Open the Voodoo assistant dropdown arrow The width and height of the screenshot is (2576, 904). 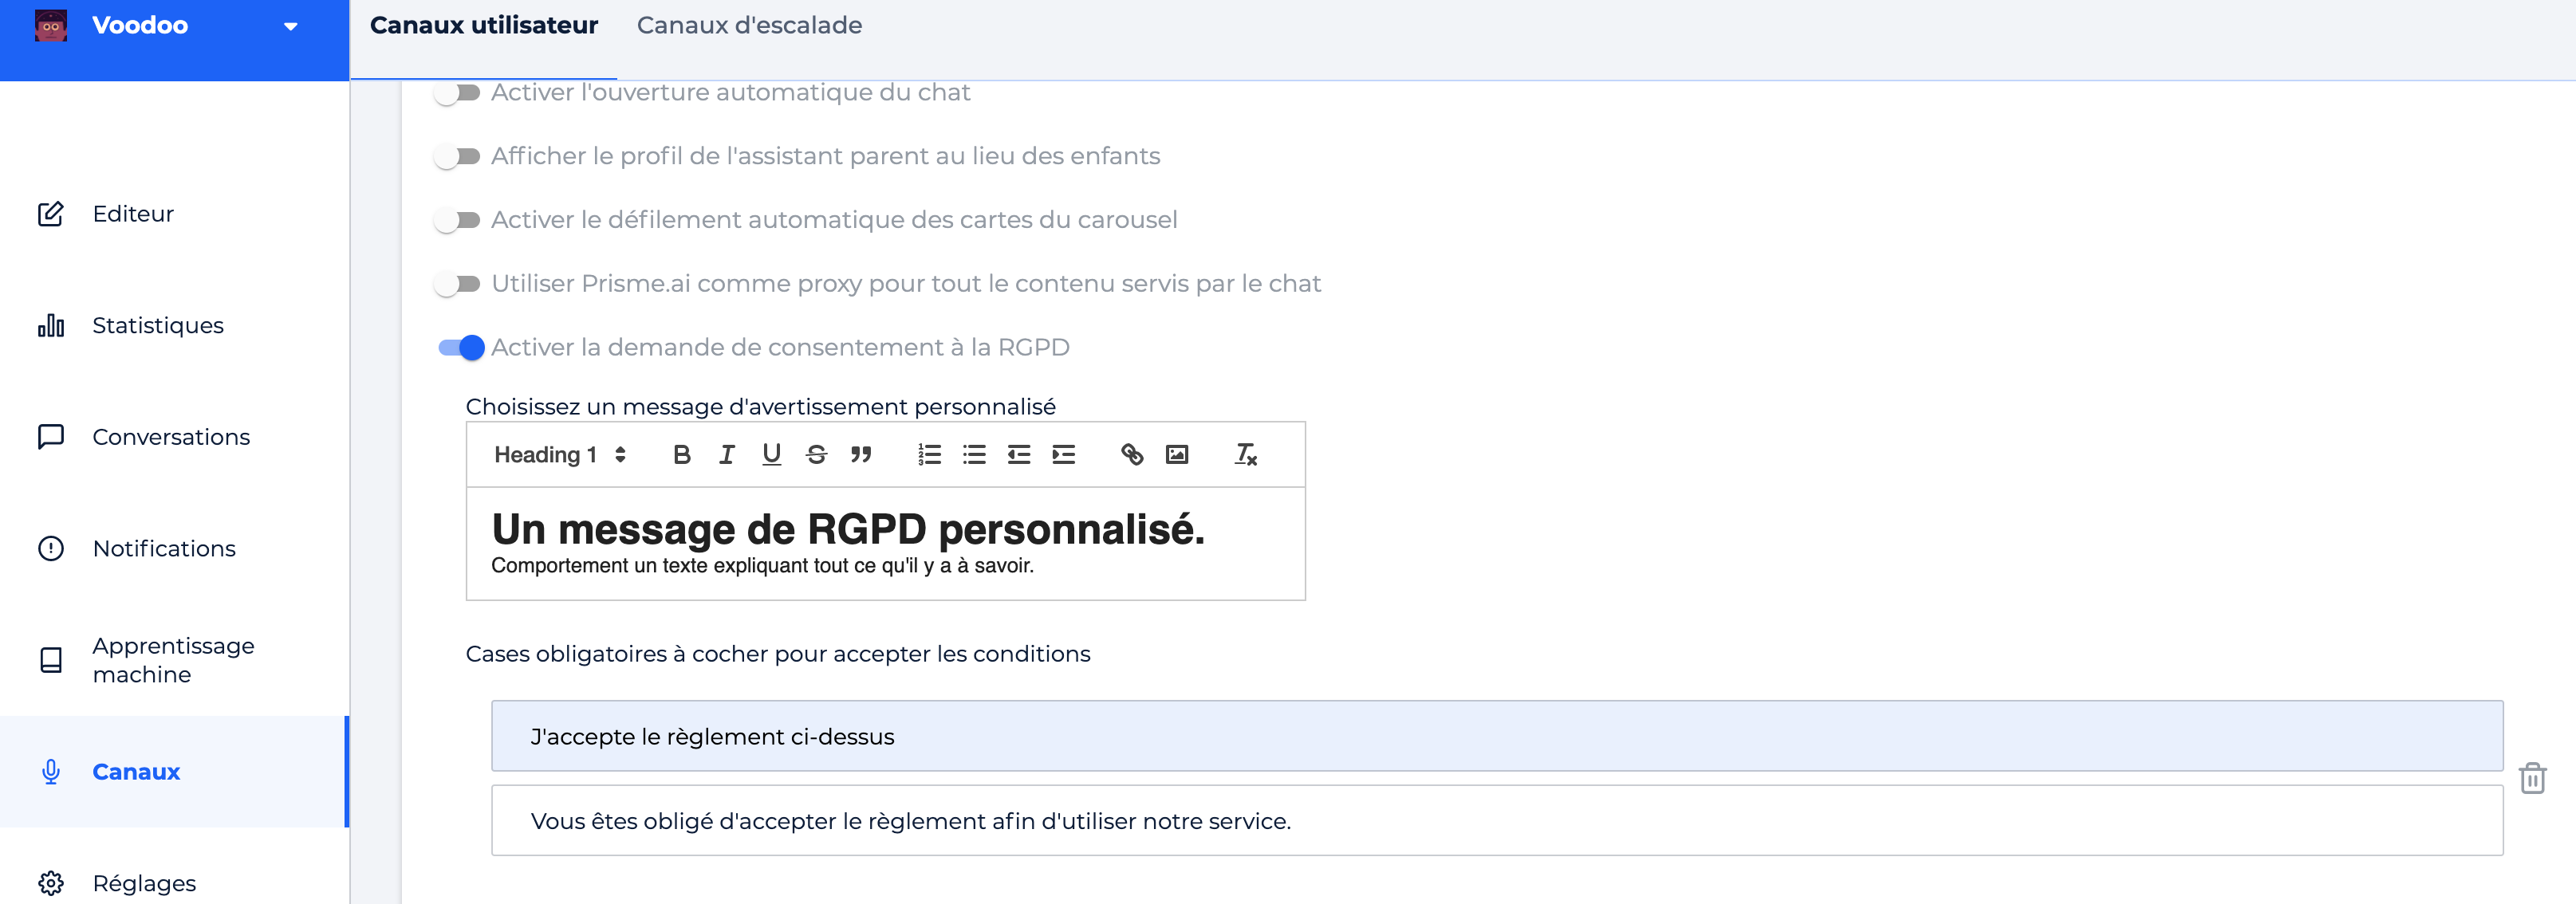(291, 26)
